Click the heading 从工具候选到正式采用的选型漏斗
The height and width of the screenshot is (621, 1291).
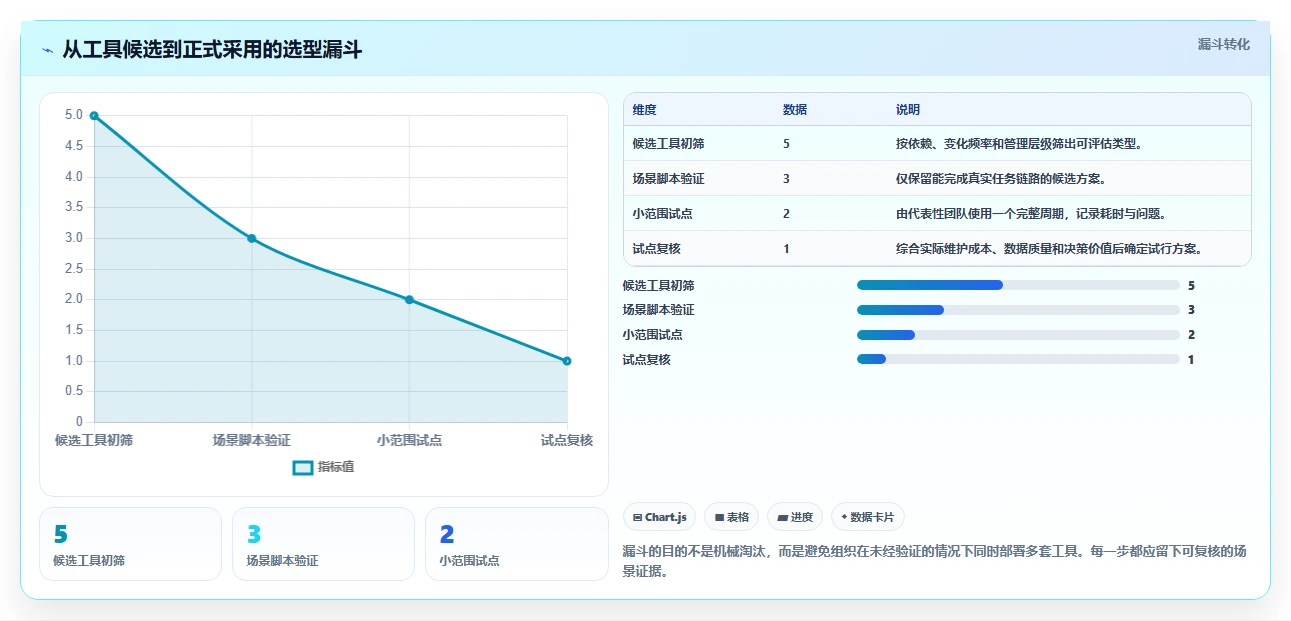(212, 50)
